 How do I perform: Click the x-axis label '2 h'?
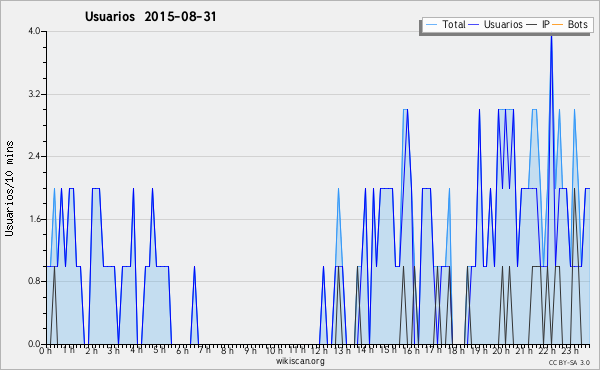click(91, 350)
